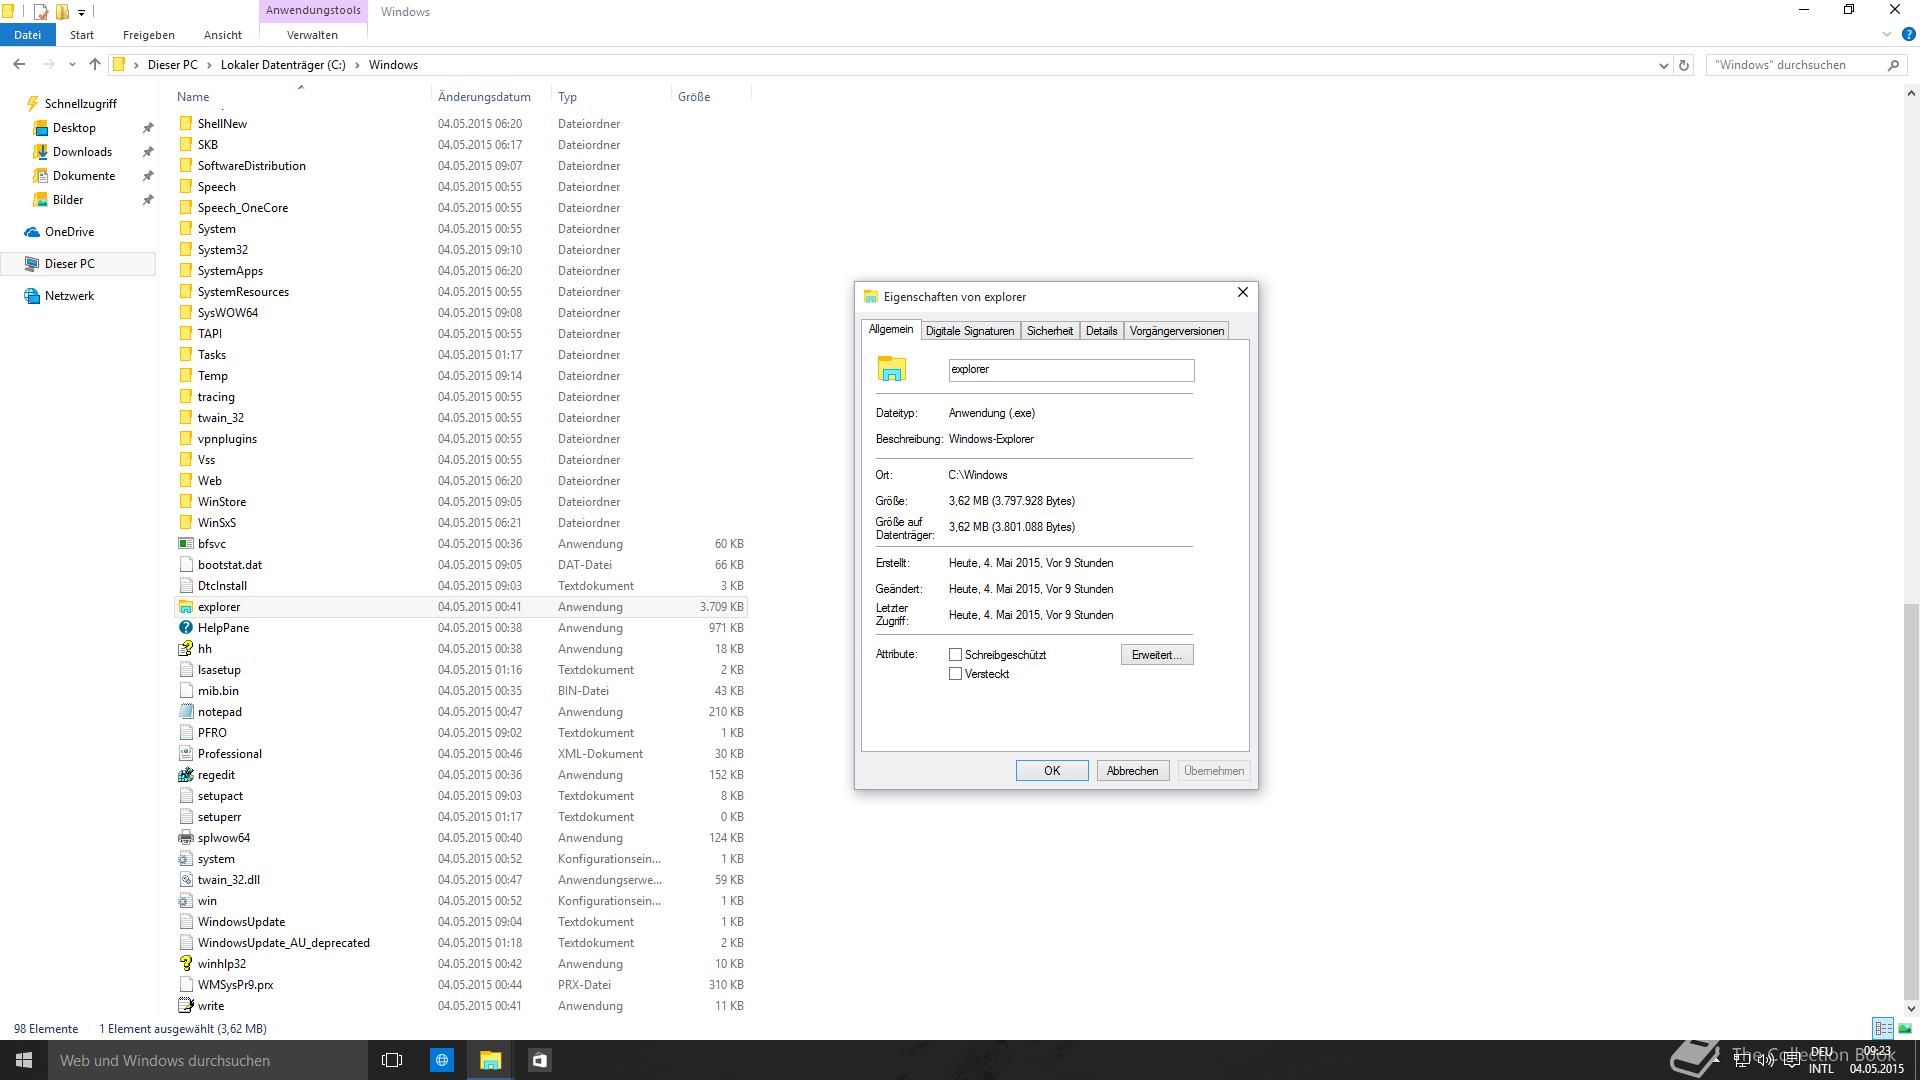1920x1080 pixels.
Task: Click the notepad file icon
Action: click(x=185, y=712)
